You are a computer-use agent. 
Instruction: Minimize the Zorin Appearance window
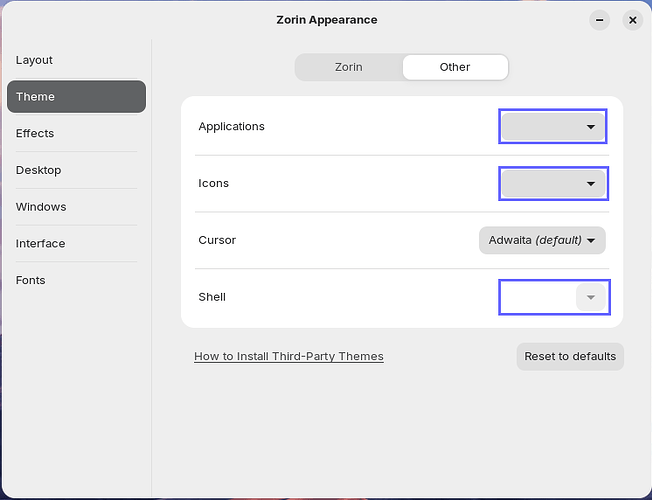[x=600, y=20]
